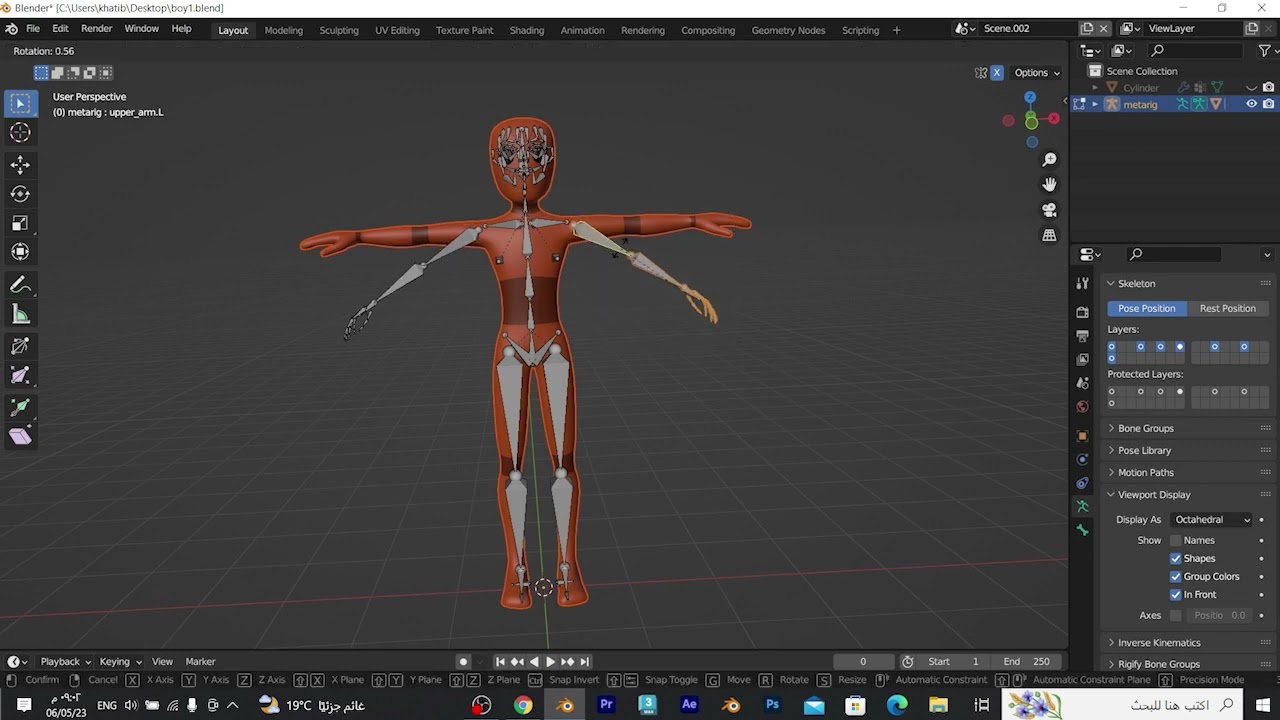This screenshot has width=1280, height=720.
Task: Select the Cylinder object in outliner
Action: (1140, 88)
